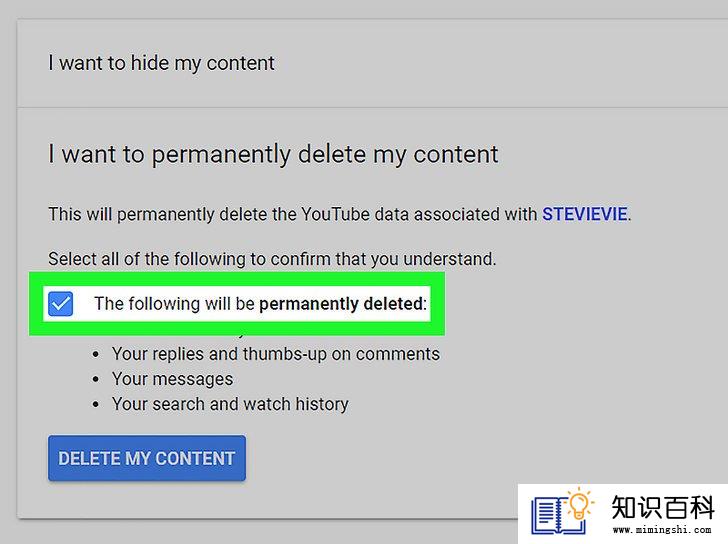Open the STEVIEVIE channel link
This screenshot has width=728, height=544.
point(585,214)
